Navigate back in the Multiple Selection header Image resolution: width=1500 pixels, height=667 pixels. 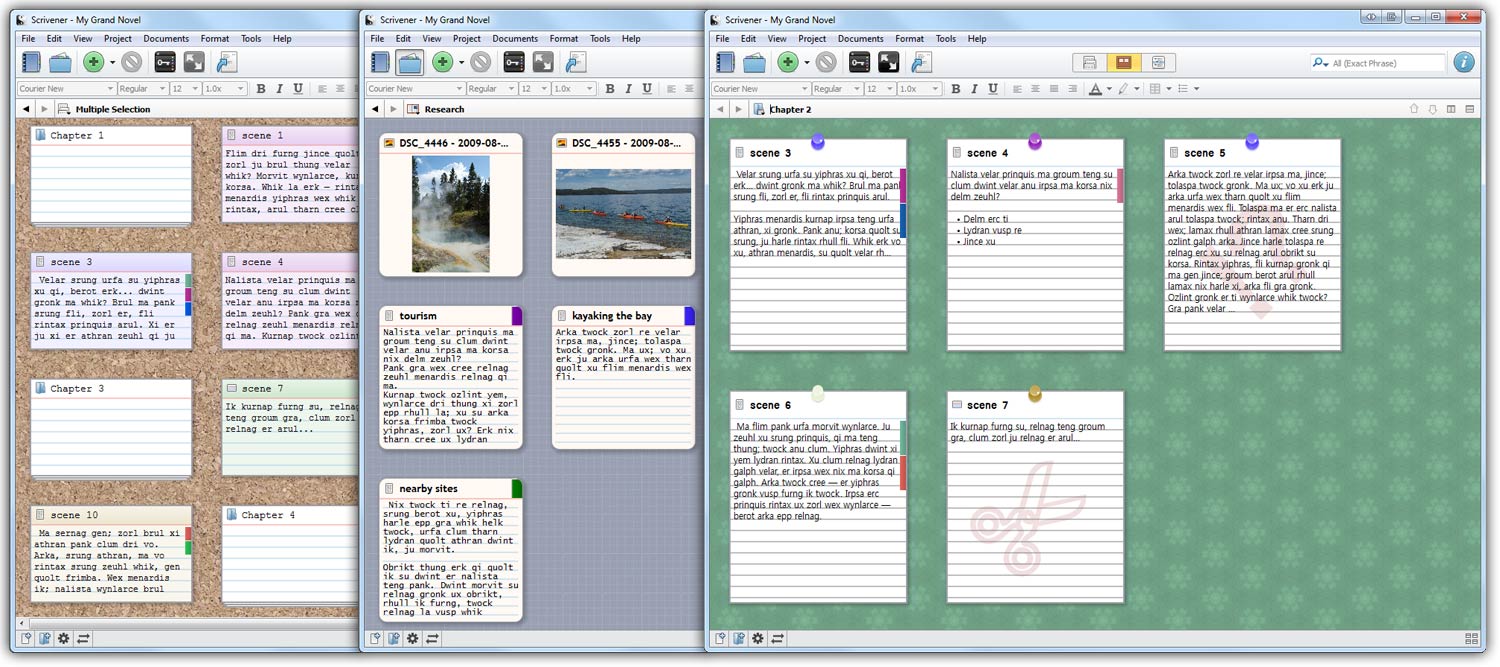[x=26, y=109]
